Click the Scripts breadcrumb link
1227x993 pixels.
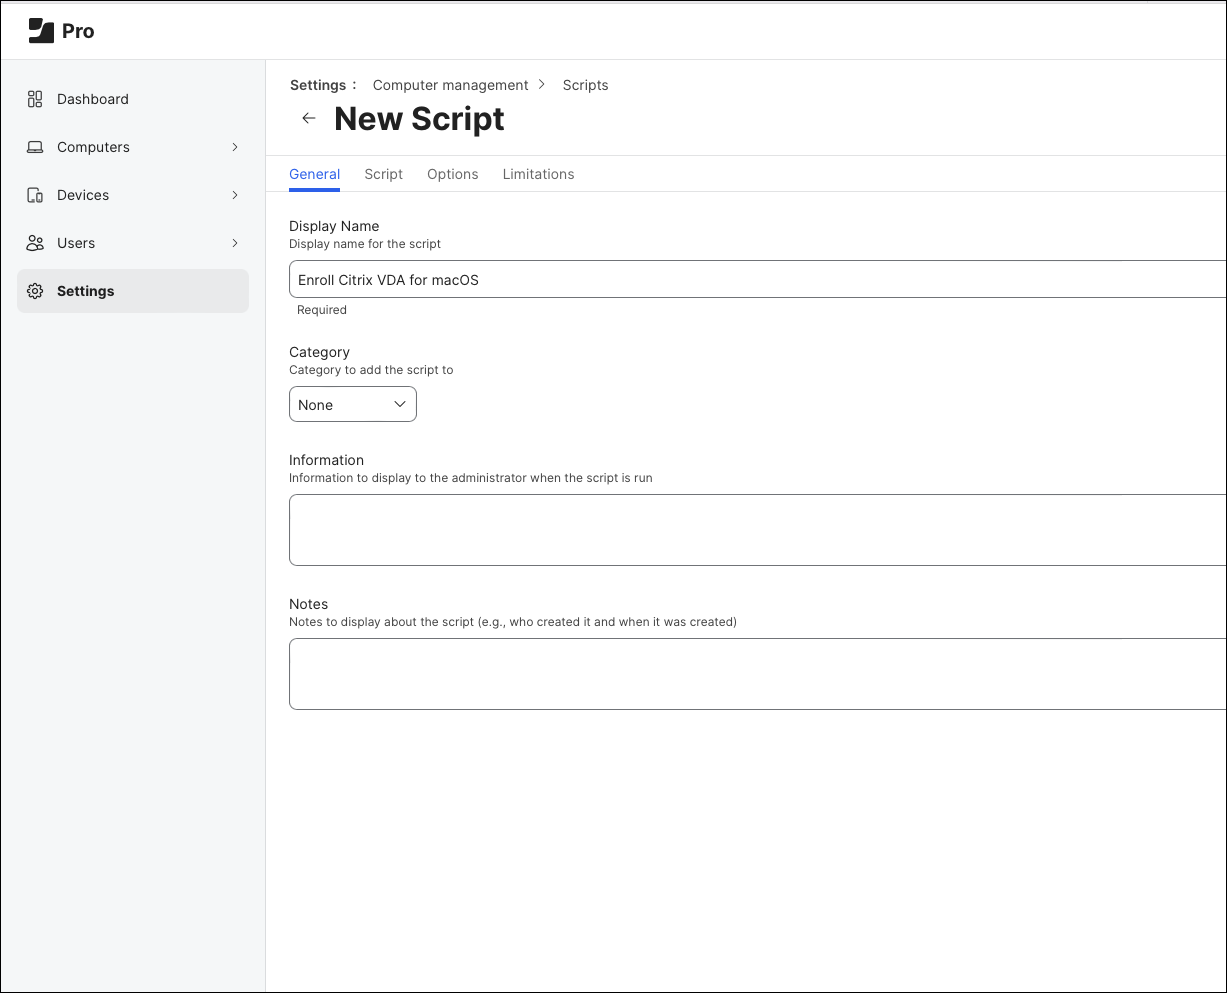click(585, 85)
